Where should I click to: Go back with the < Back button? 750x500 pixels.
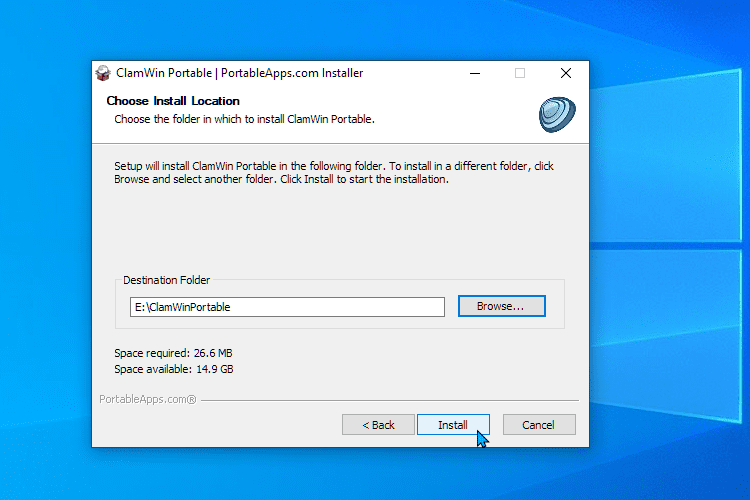pyautogui.click(x=378, y=425)
